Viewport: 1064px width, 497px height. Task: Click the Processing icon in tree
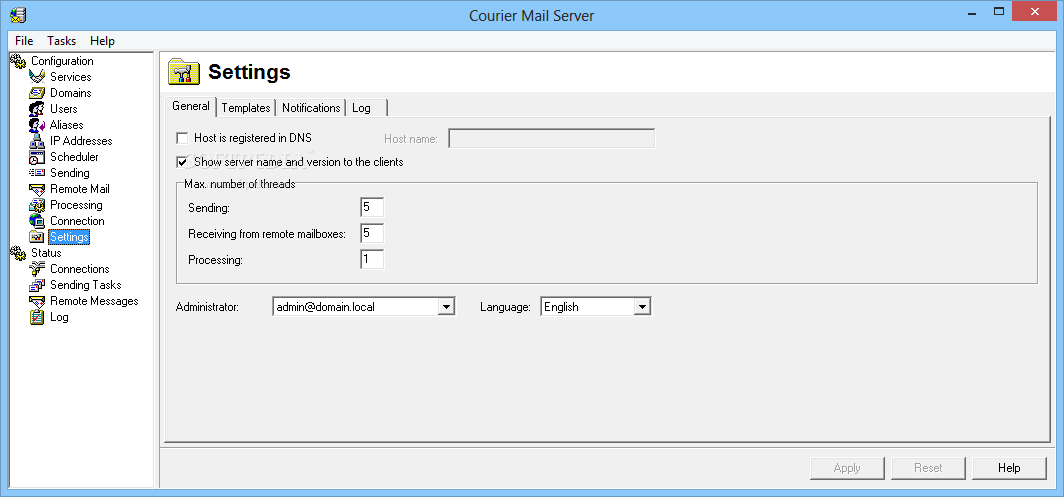37,205
